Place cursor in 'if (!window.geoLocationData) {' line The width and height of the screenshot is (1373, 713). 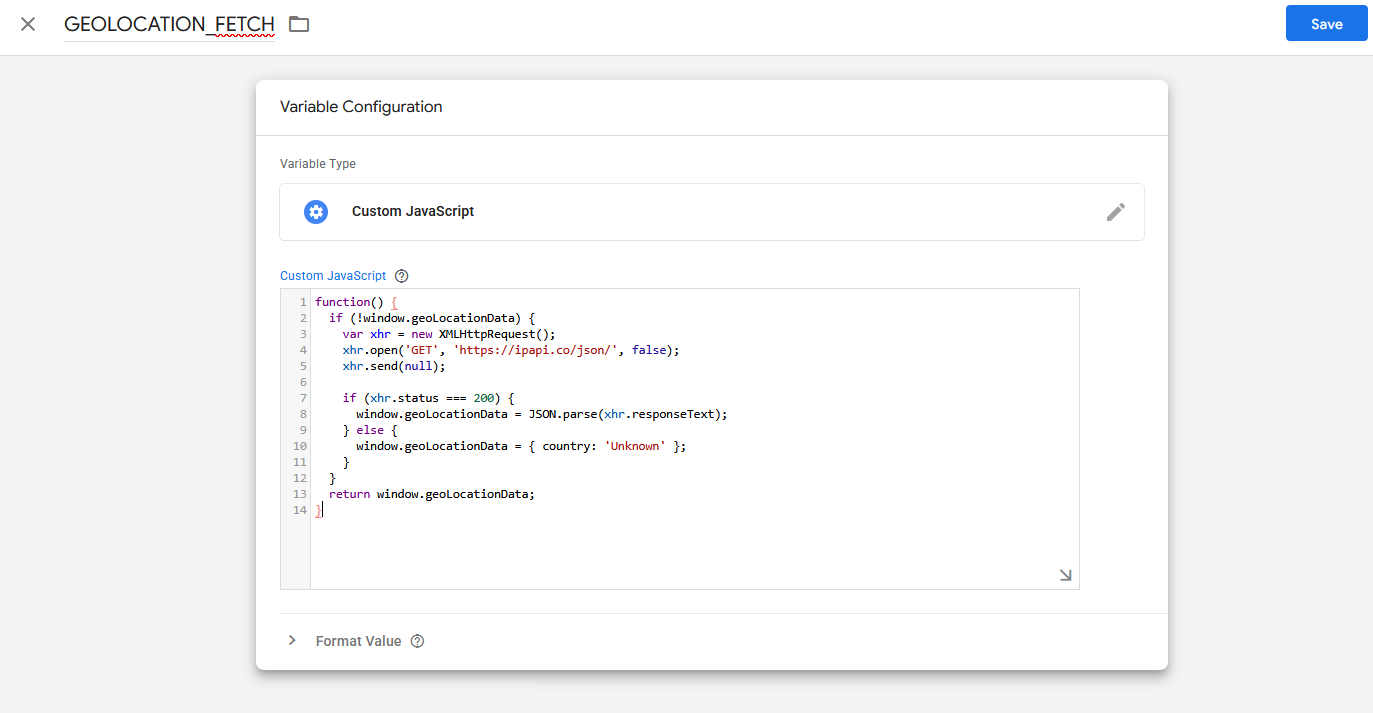[432, 318]
